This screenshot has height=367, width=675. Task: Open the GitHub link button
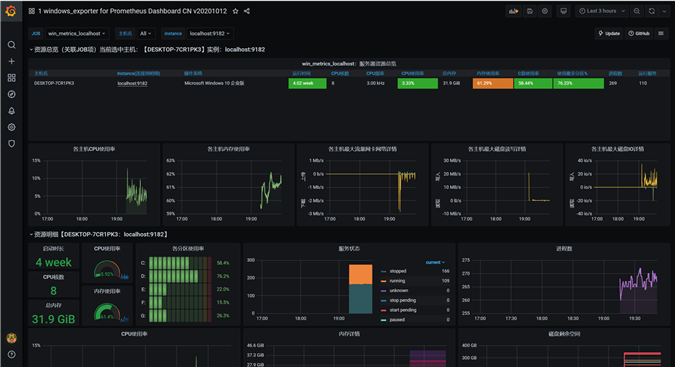639,33
